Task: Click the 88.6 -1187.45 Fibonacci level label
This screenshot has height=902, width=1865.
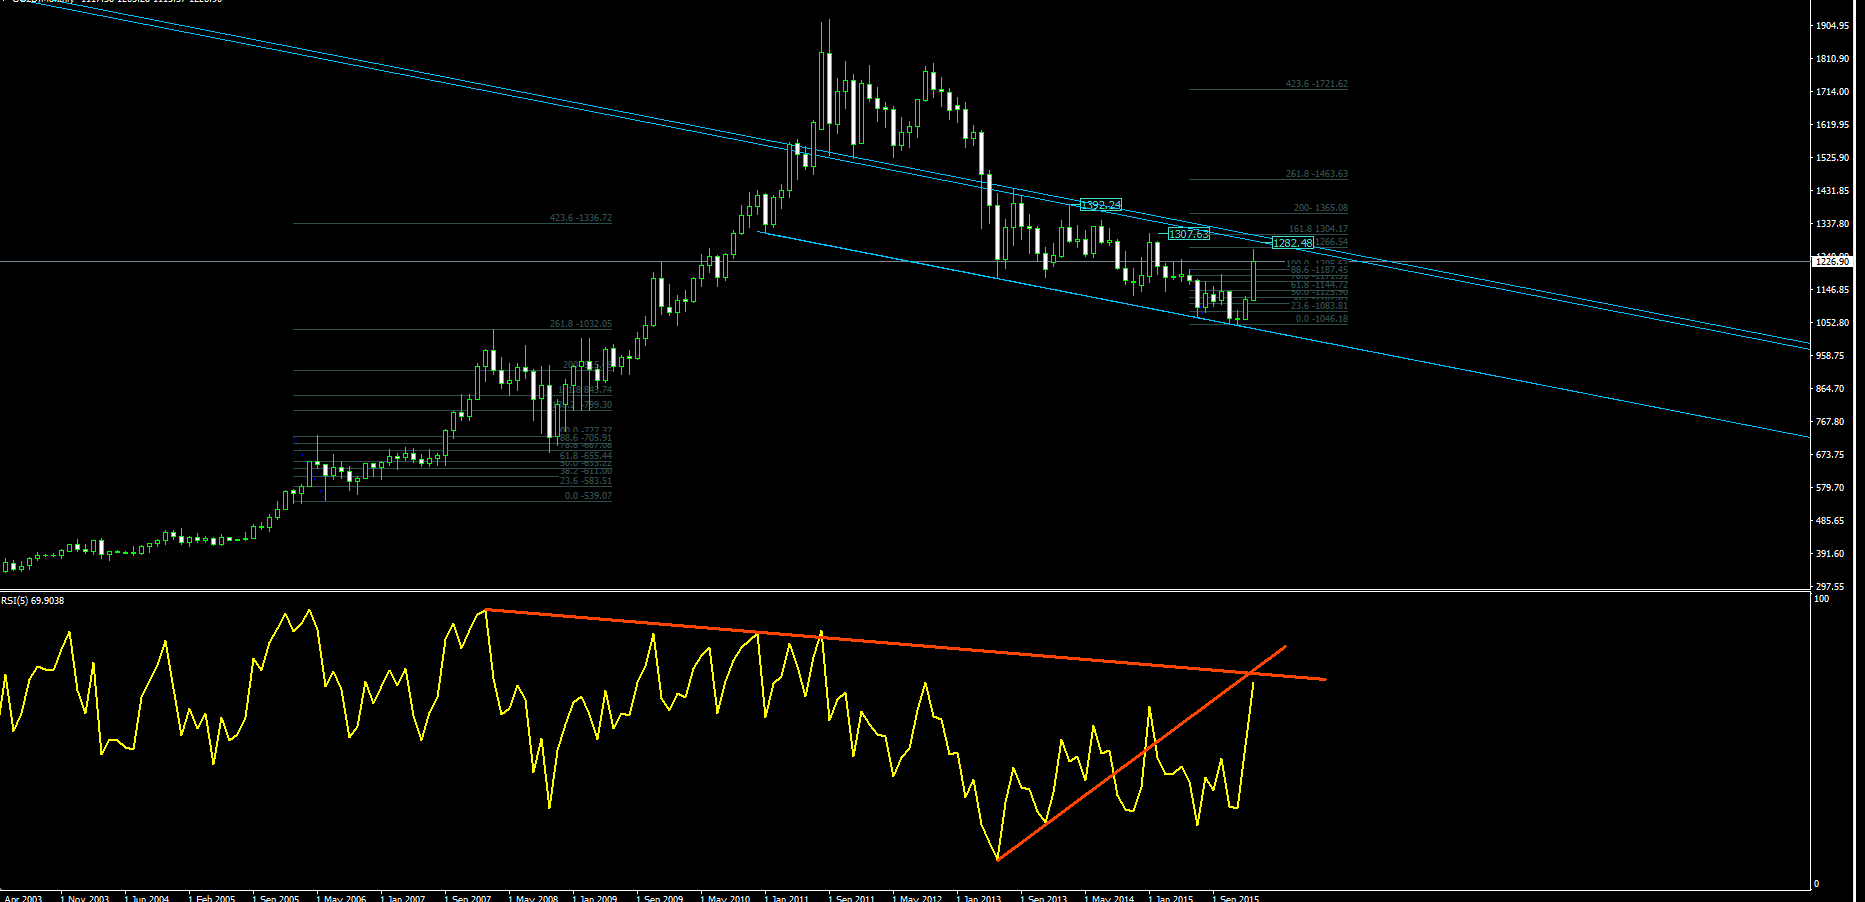Action: click(x=1319, y=270)
